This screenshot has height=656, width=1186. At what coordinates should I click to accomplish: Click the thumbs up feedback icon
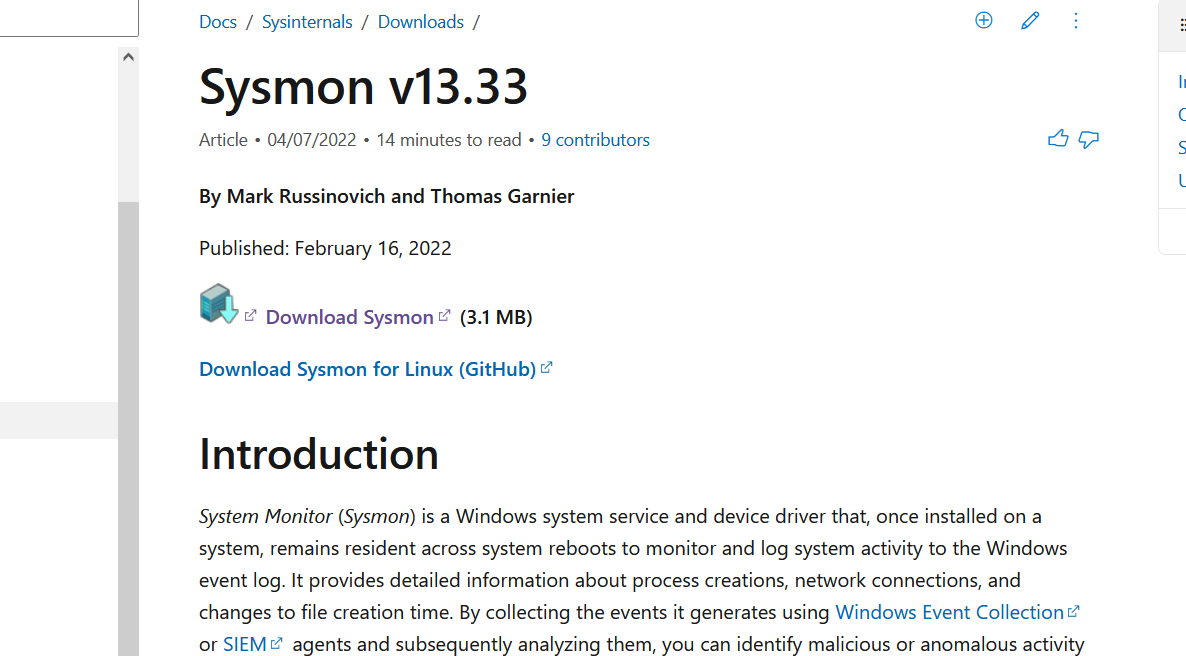point(1058,139)
